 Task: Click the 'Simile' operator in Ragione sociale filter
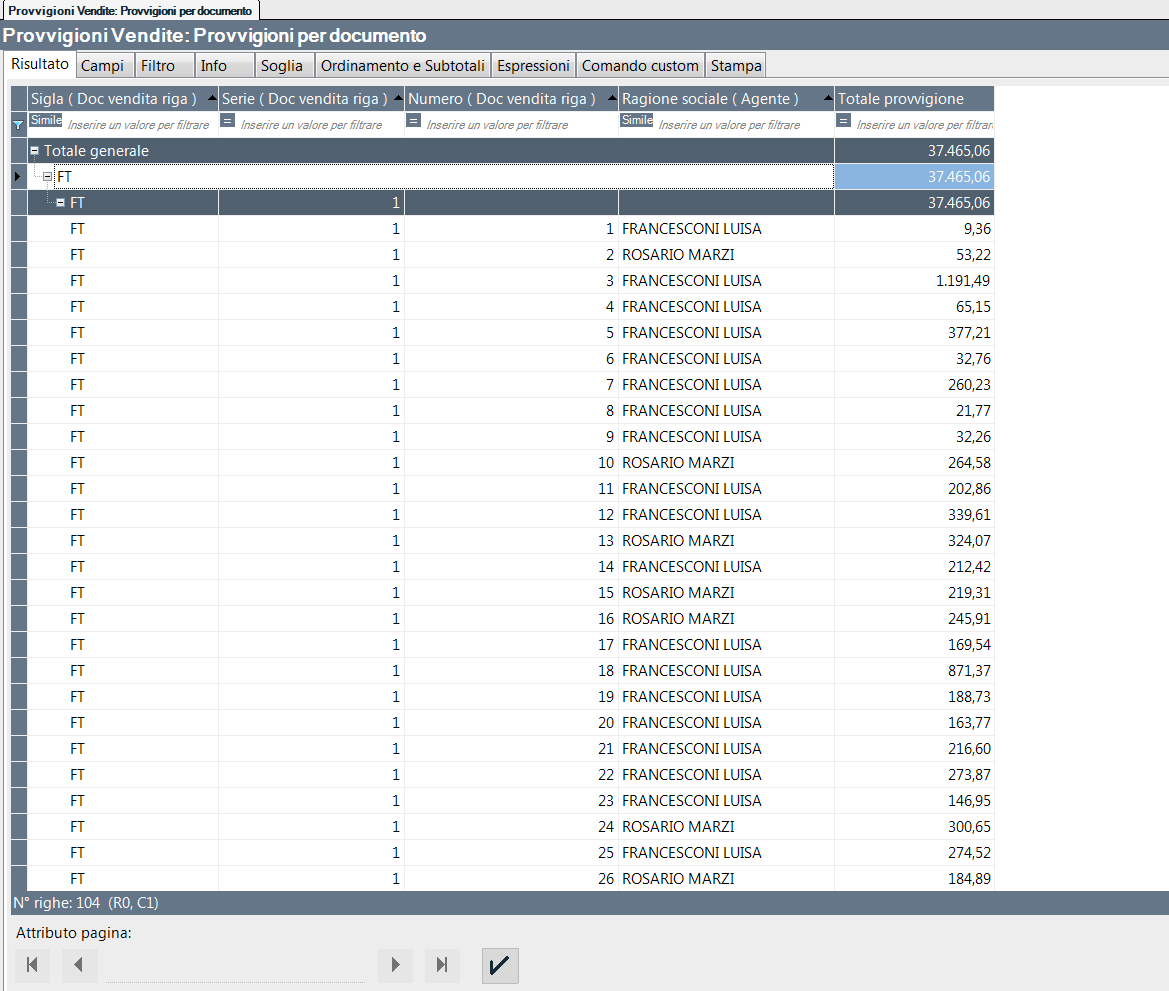636,120
